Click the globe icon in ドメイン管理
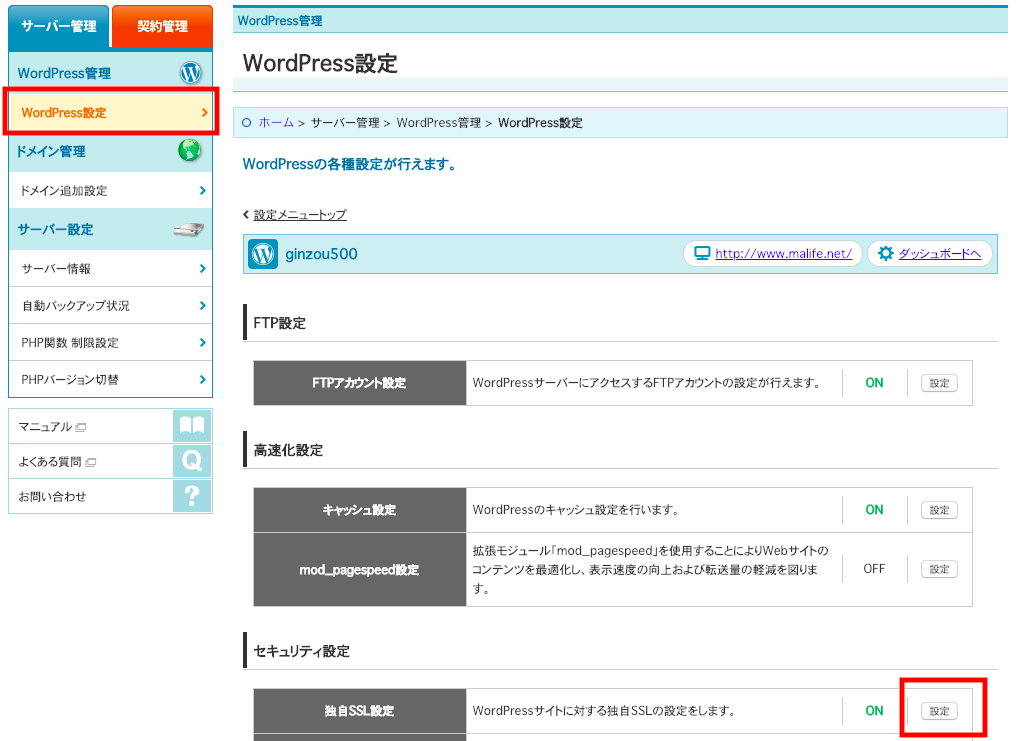This screenshot has height=741, width=1022. pos(190,151)
